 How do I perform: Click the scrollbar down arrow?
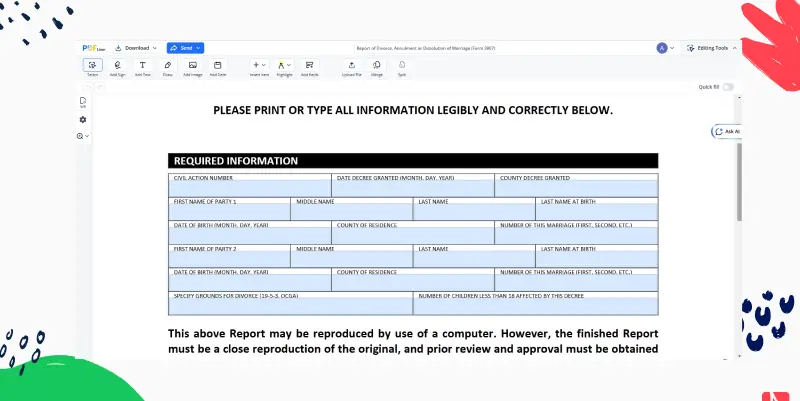click(739, 357)
